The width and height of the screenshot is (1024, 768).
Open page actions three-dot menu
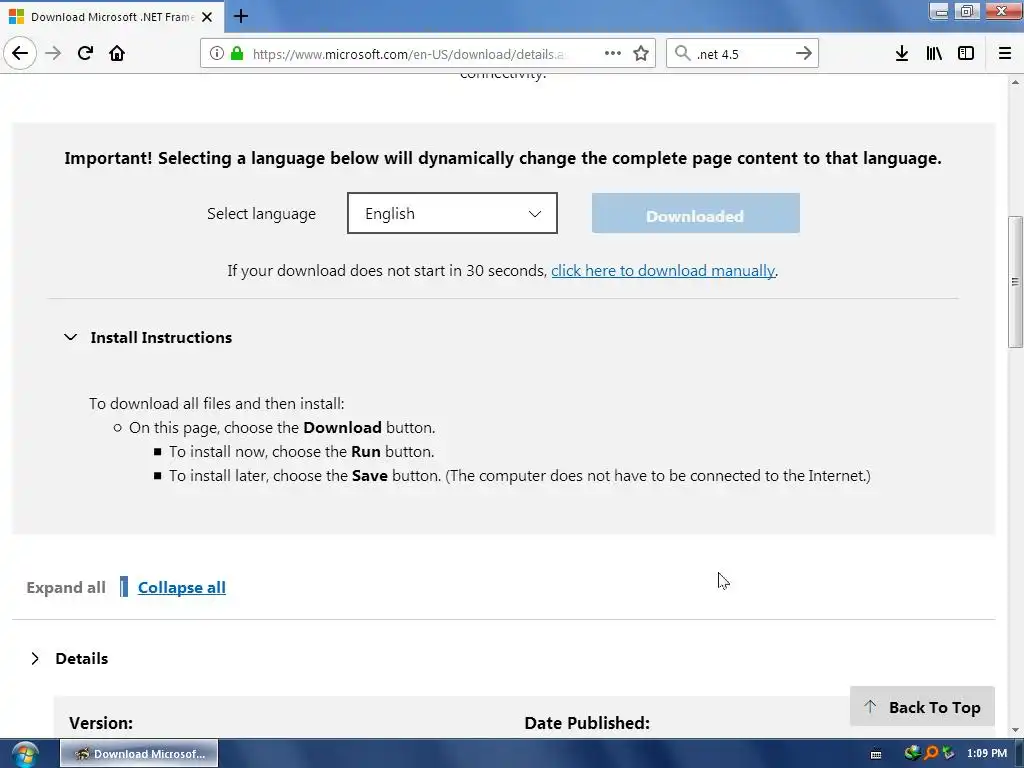point(613,53)
